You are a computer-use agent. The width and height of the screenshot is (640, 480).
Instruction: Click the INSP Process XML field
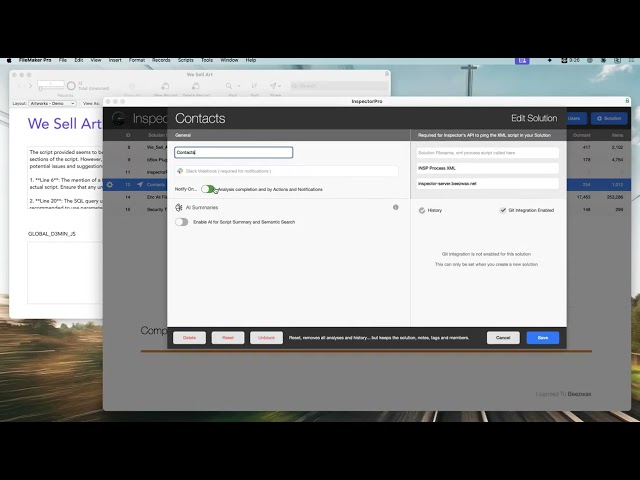488,168
